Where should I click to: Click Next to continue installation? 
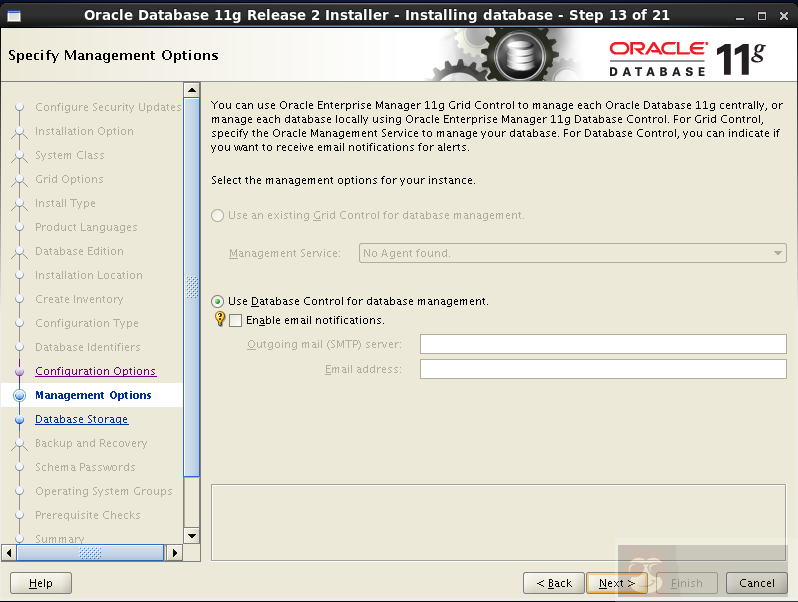(x=617, y=583)
